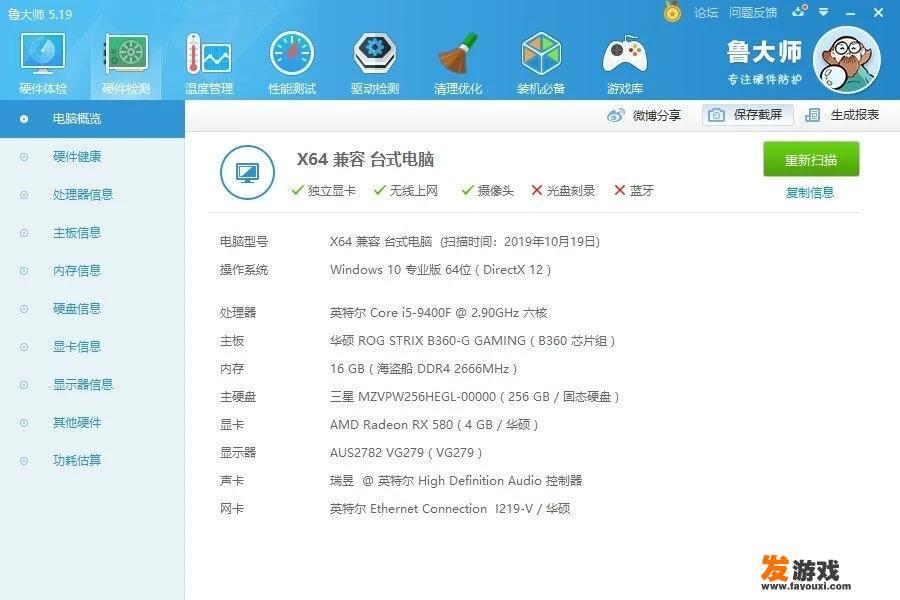900x600 pixels.
Task: Minimize the 鲁大师 window
Action: coord(851,13)
